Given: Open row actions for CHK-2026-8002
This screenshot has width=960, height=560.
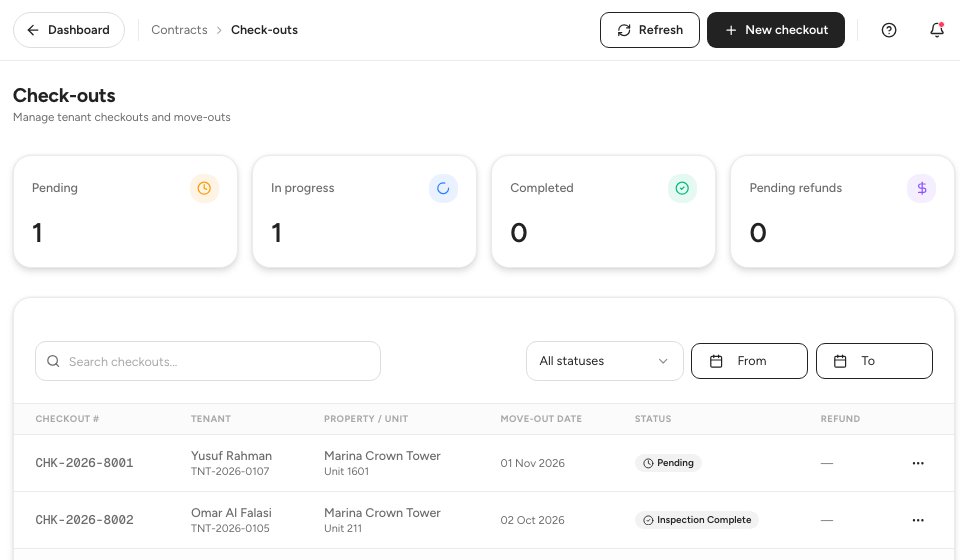Looking at the screenshot, I should click(918, 520).
